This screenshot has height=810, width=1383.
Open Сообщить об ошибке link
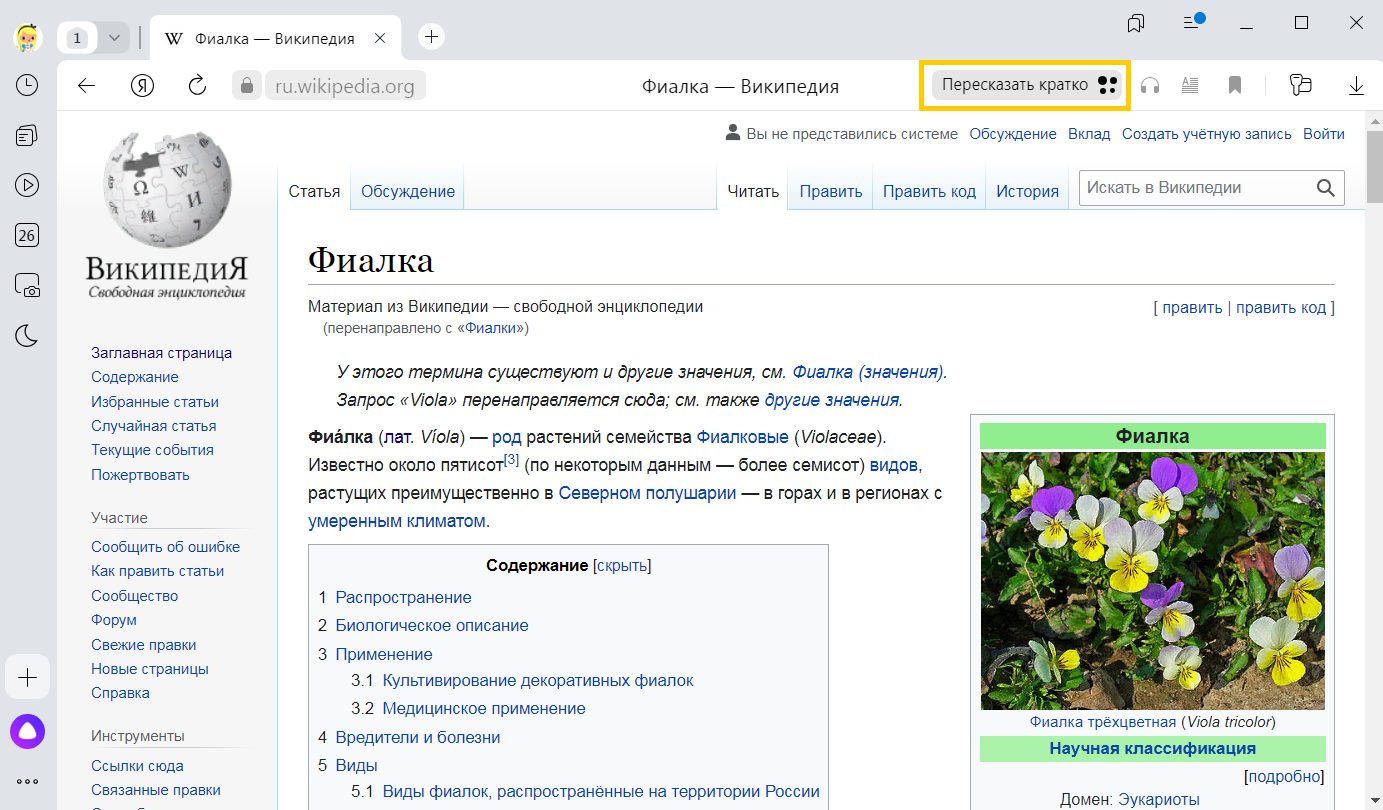(165, 547)
